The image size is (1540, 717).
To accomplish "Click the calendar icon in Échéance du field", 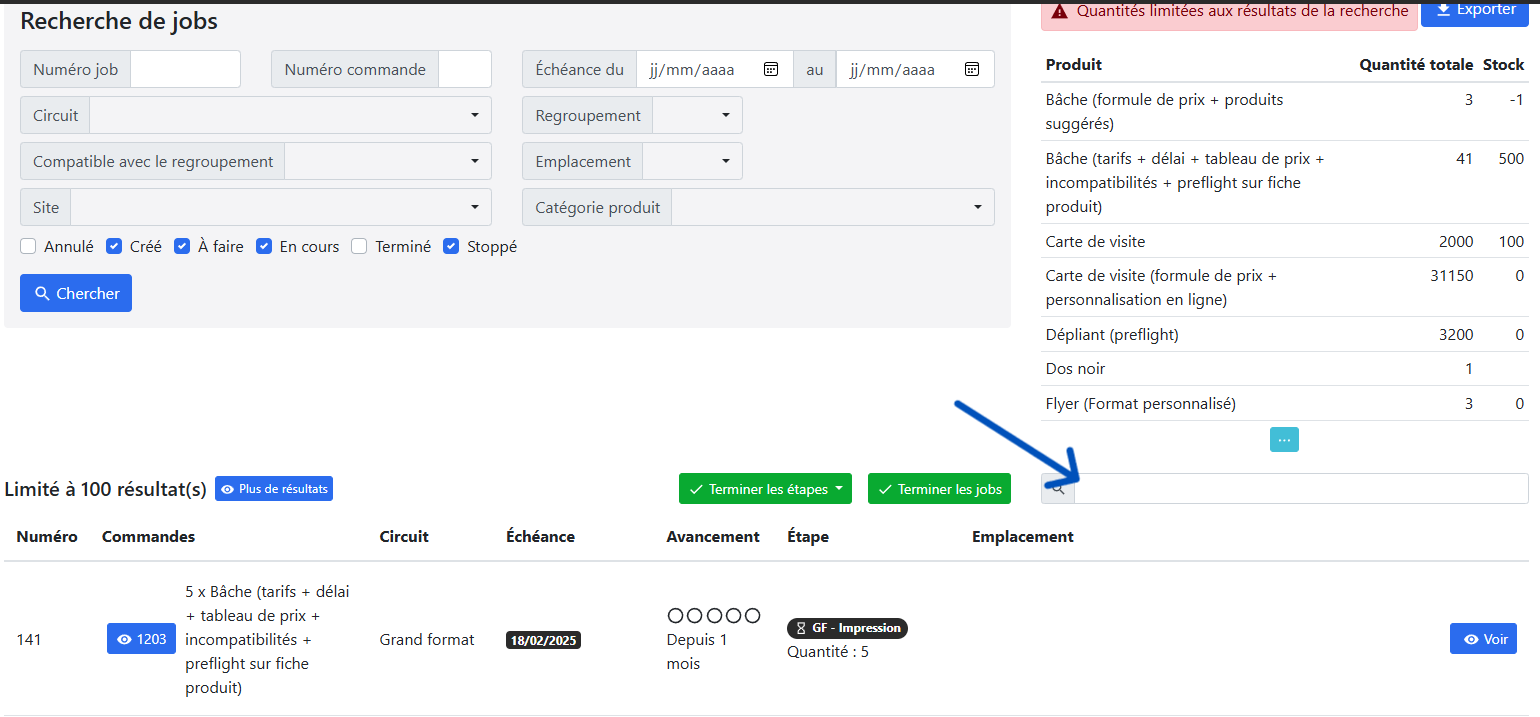I will pos(771,69).
